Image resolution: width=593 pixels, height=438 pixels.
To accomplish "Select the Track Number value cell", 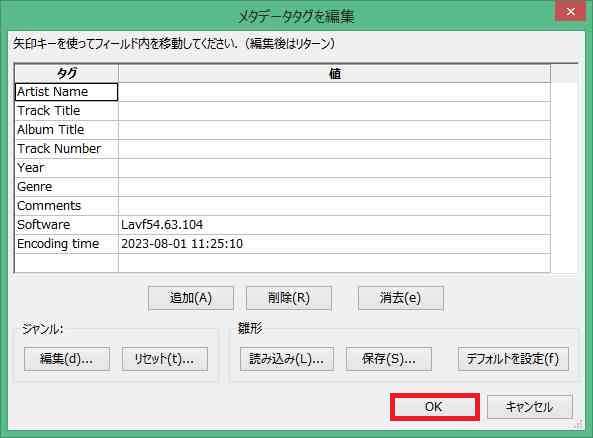I will [x=334, y=149].
